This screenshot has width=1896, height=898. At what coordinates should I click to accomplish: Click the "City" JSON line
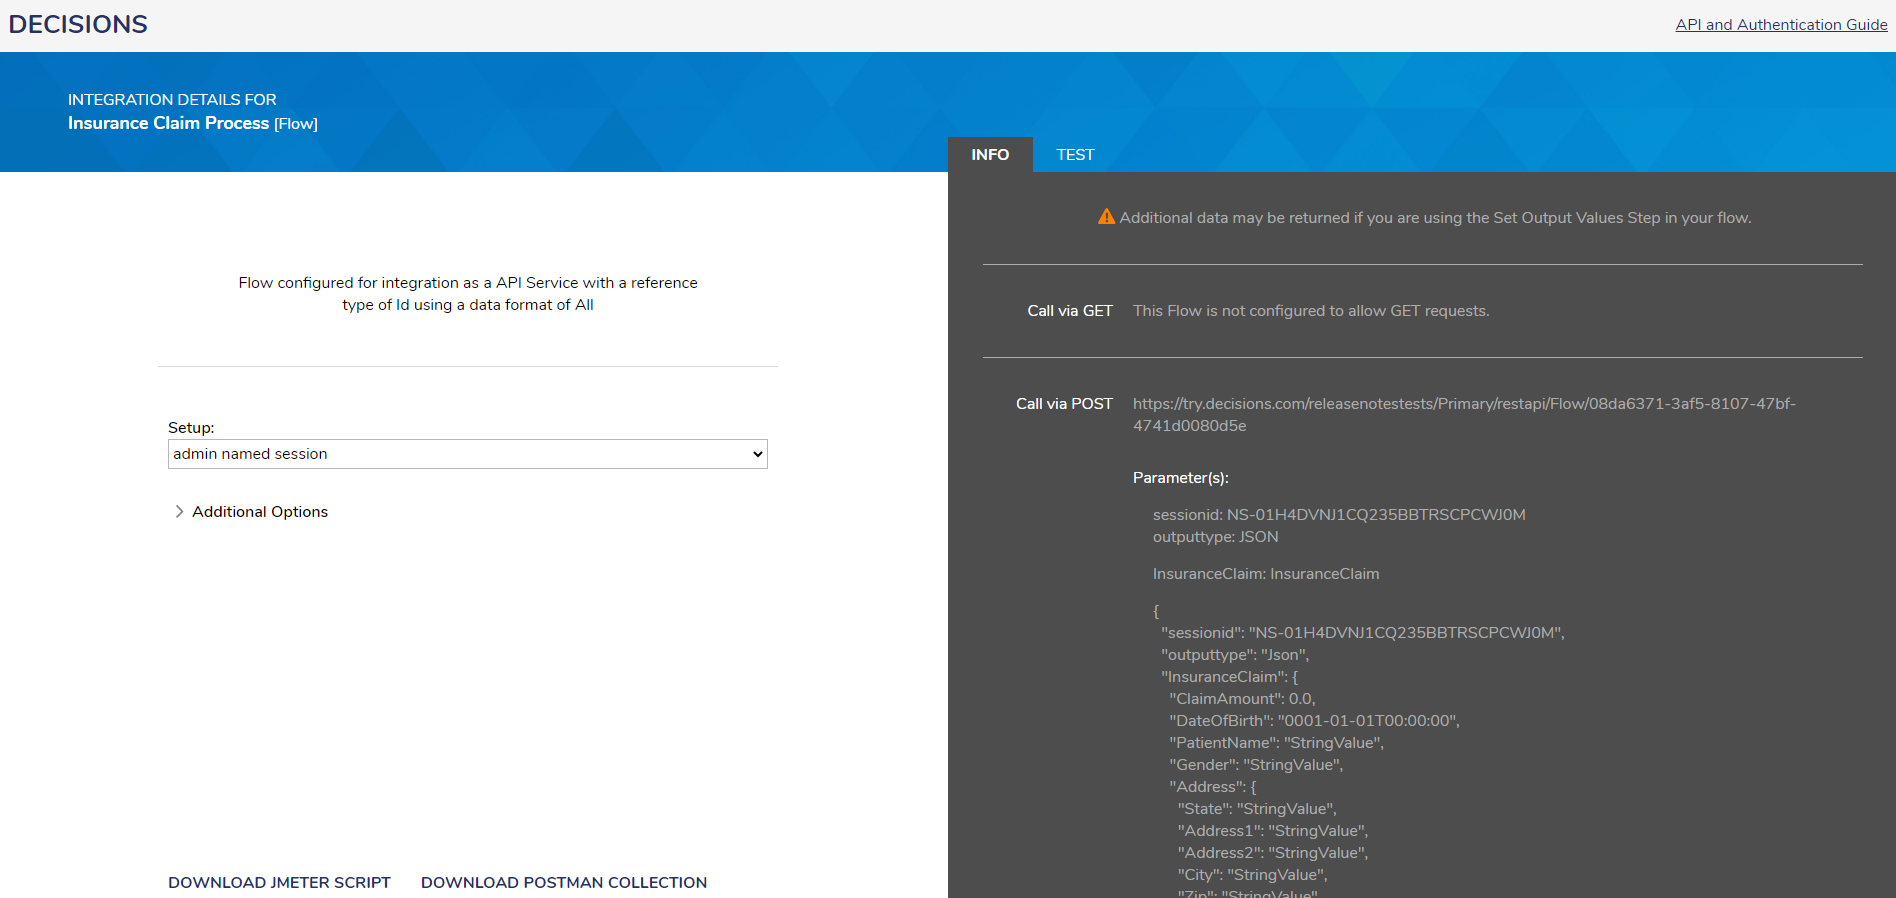coord(1253,875)
